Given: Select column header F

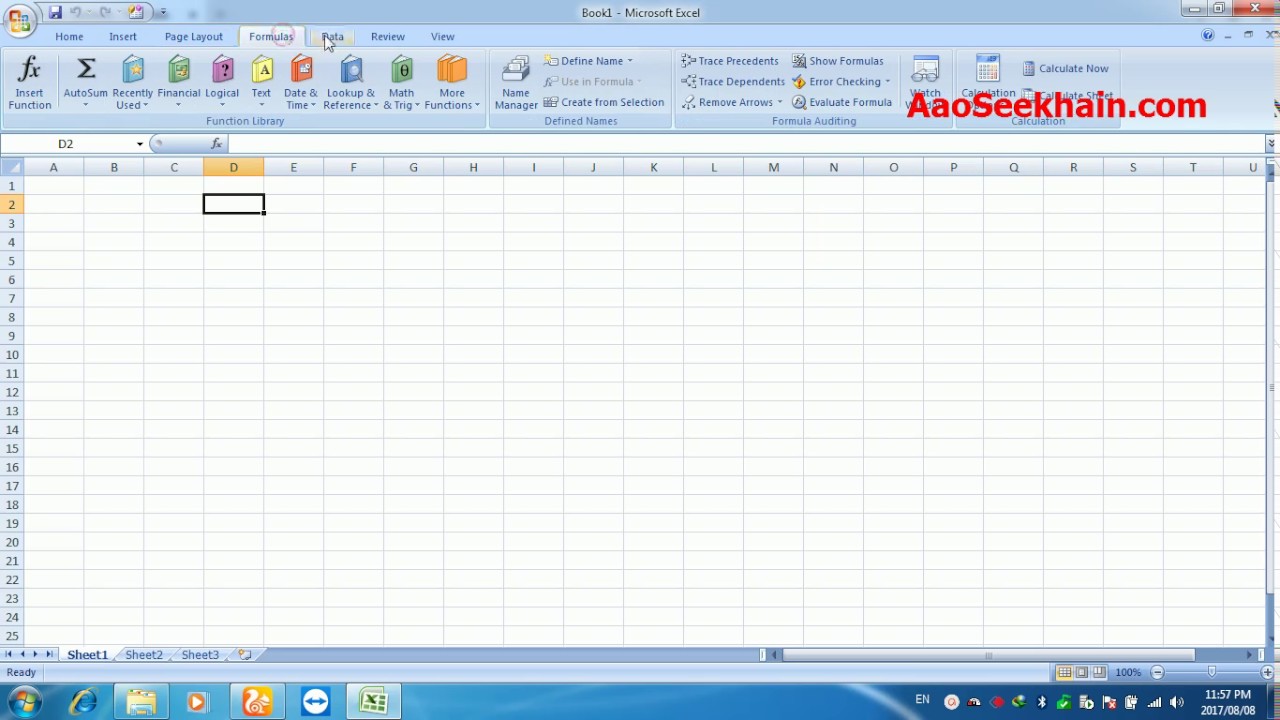Looking at the screenshot, I should (353, 167).
